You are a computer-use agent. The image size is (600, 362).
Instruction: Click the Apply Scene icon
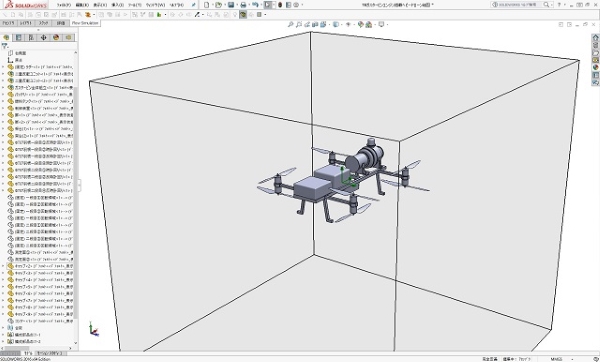coord(369,24)
